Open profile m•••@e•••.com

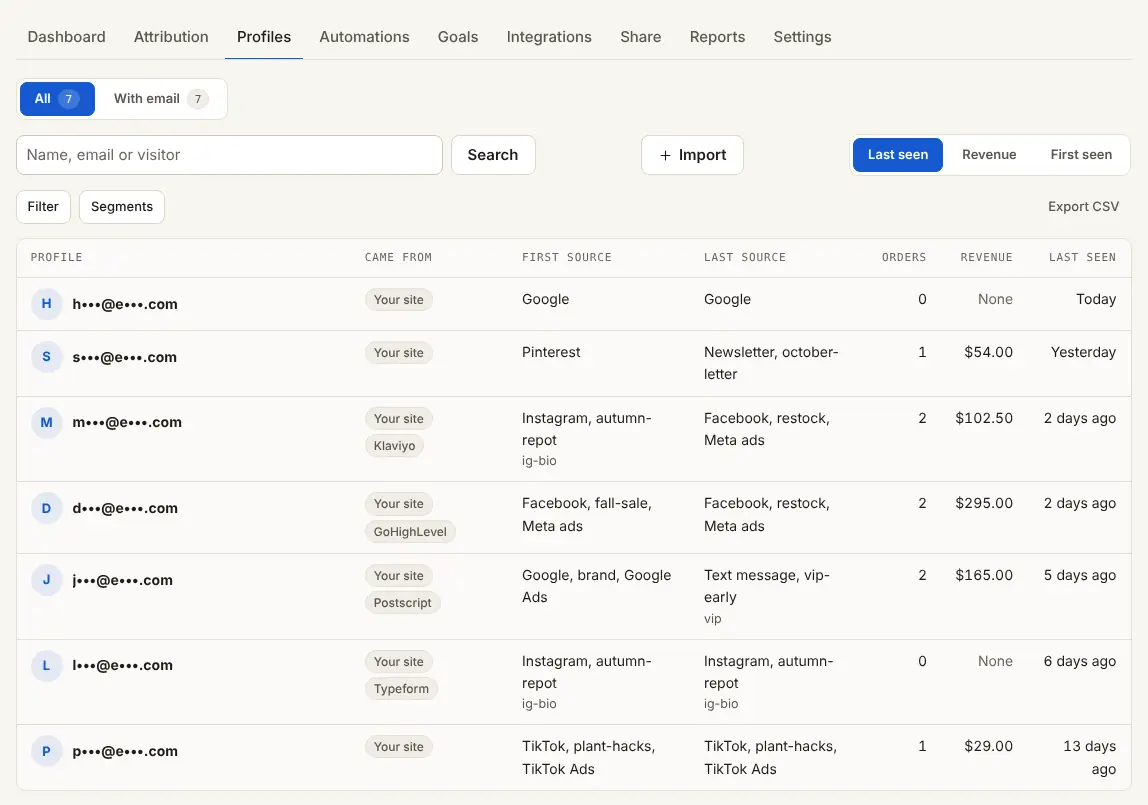[127, 422]
